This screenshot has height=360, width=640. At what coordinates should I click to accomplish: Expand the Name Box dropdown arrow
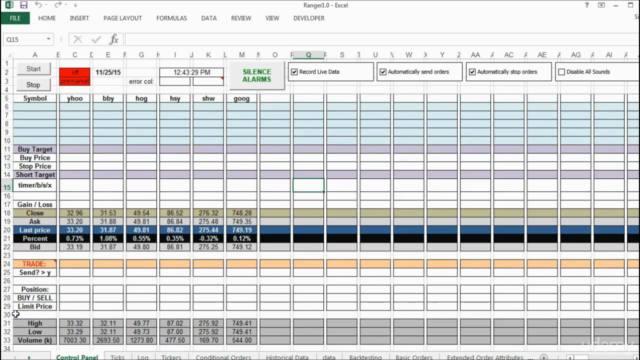(49, 39)
